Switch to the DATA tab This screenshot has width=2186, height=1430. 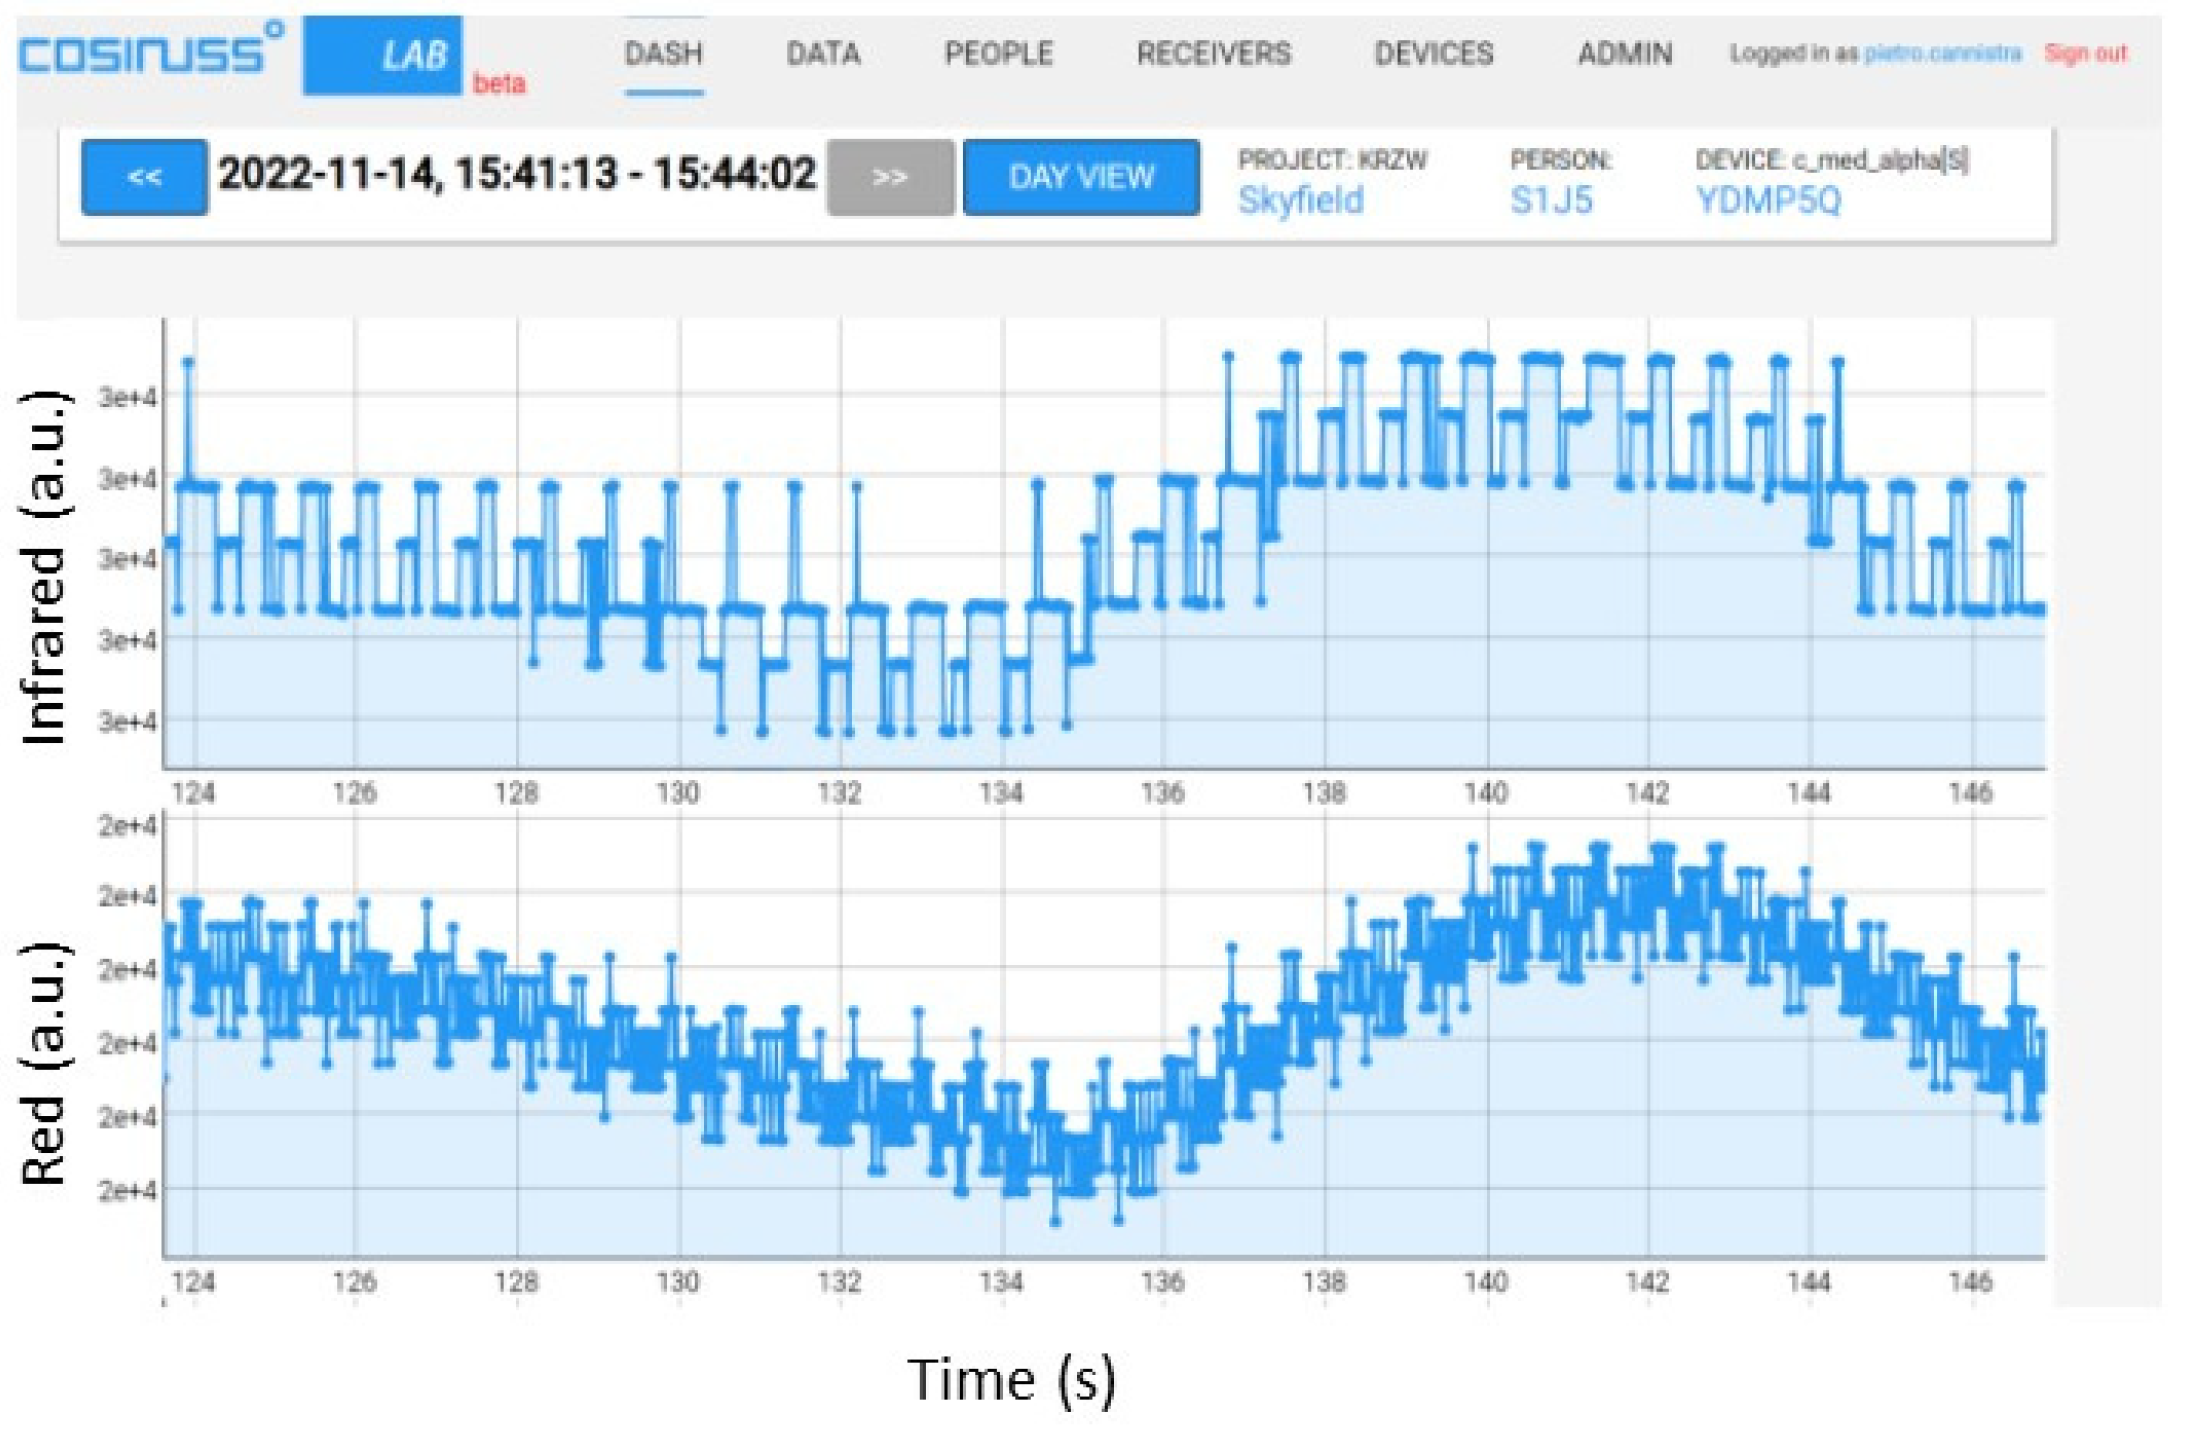coord(823,54)
